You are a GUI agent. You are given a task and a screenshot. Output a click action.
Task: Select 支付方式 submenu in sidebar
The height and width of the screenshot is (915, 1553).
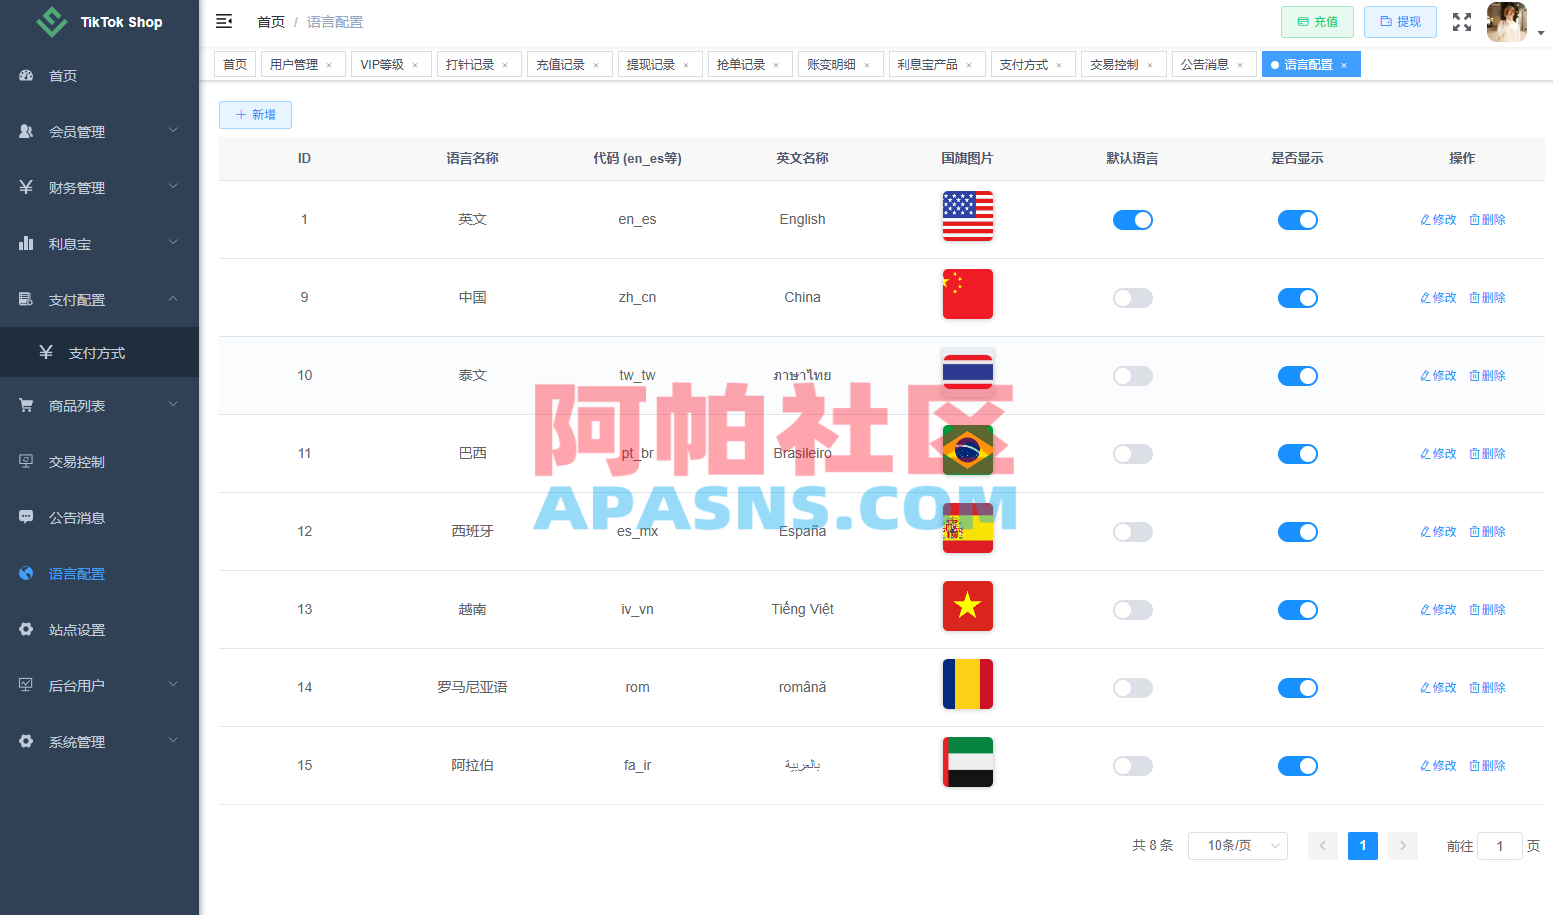[99, 353]
